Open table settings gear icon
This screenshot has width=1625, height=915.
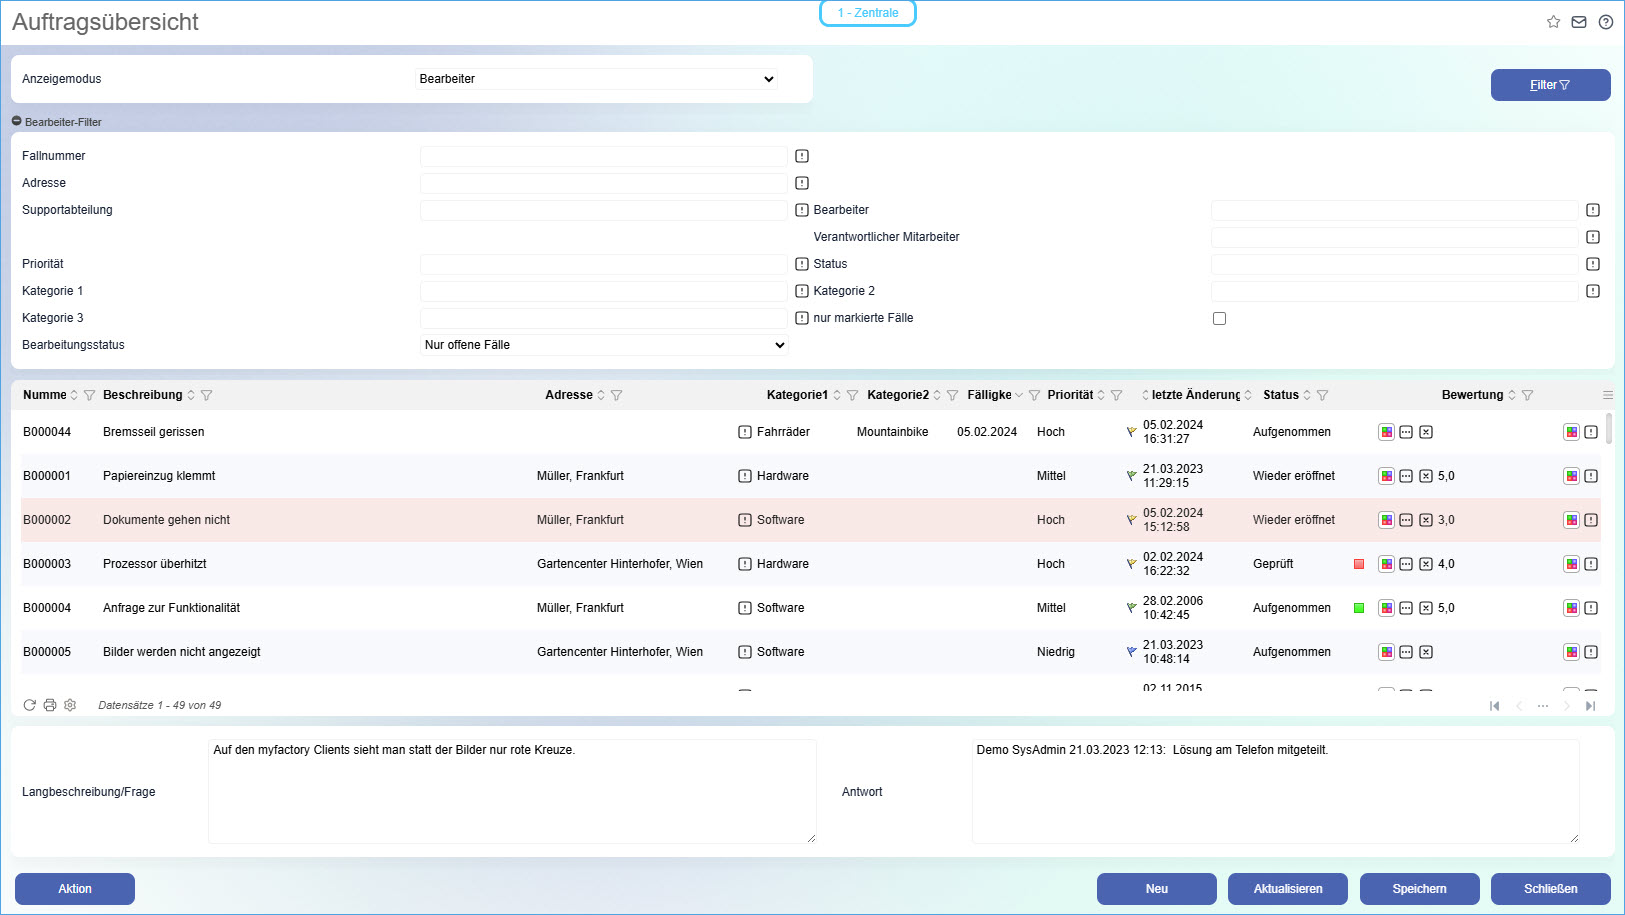point(70,705)
